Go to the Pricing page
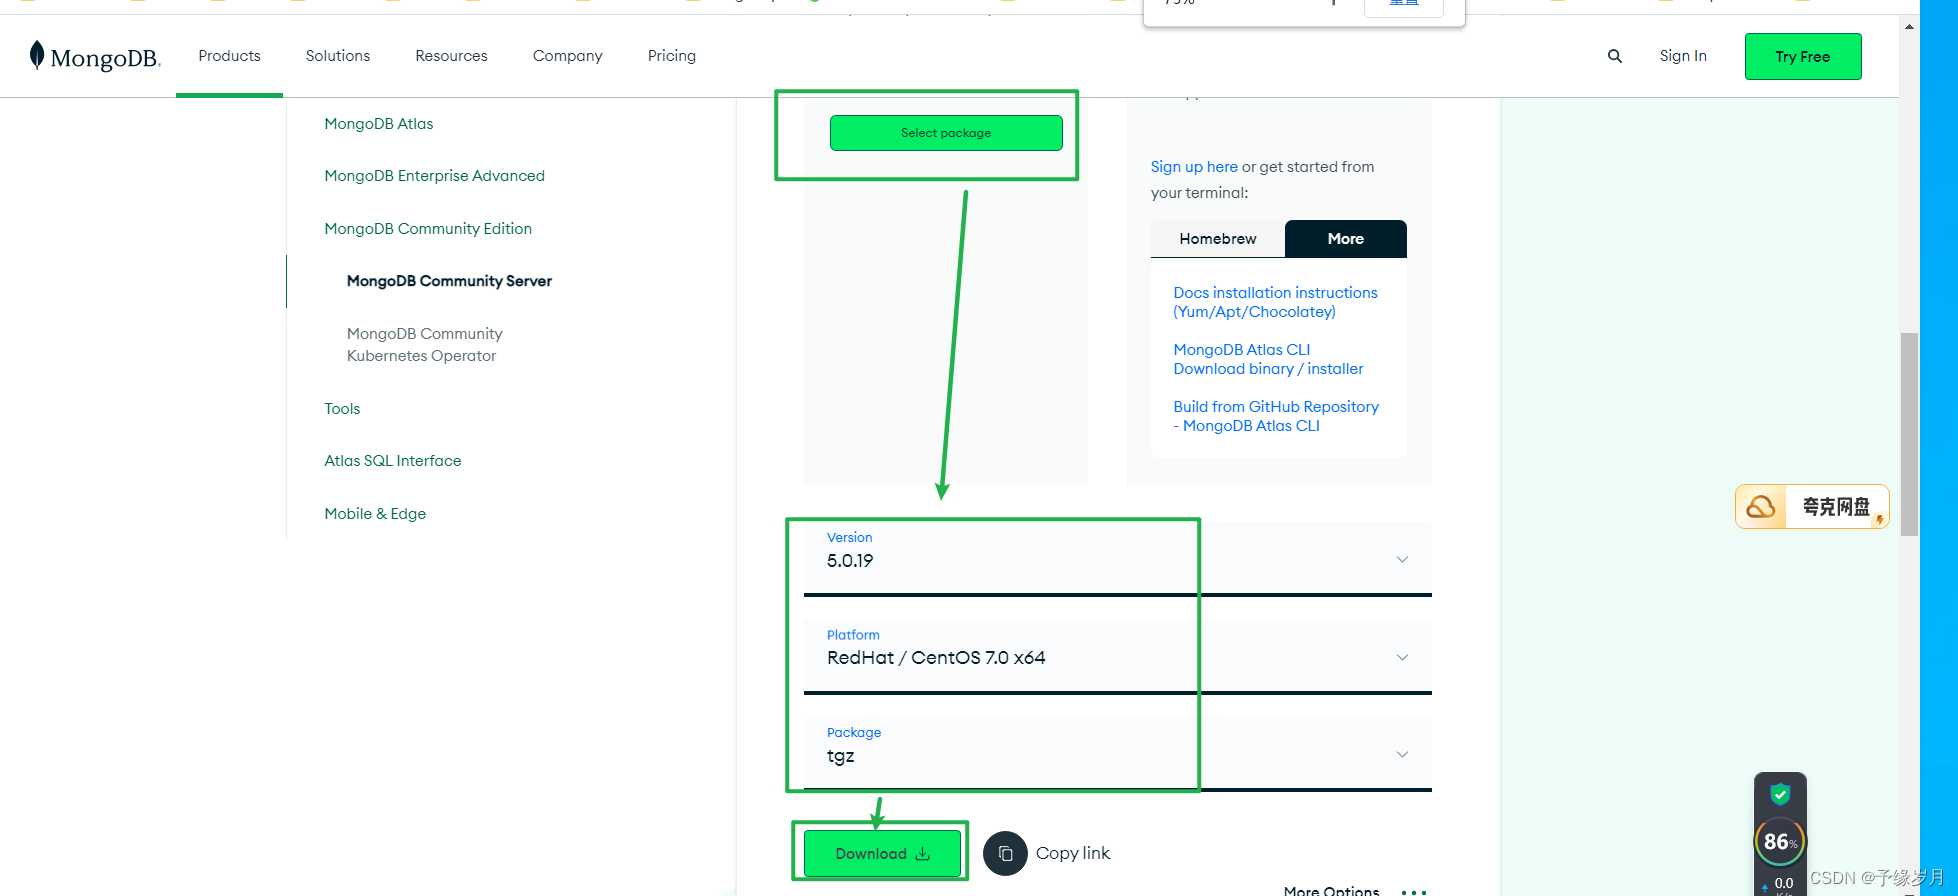Image resolution: width=1958 pixels, height=896 pixels. pos(671,56)
